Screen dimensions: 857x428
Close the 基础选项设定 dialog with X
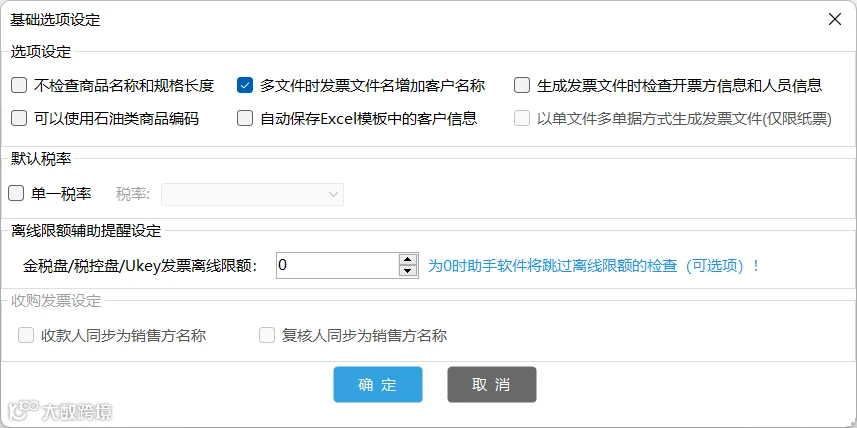point(835,20)
